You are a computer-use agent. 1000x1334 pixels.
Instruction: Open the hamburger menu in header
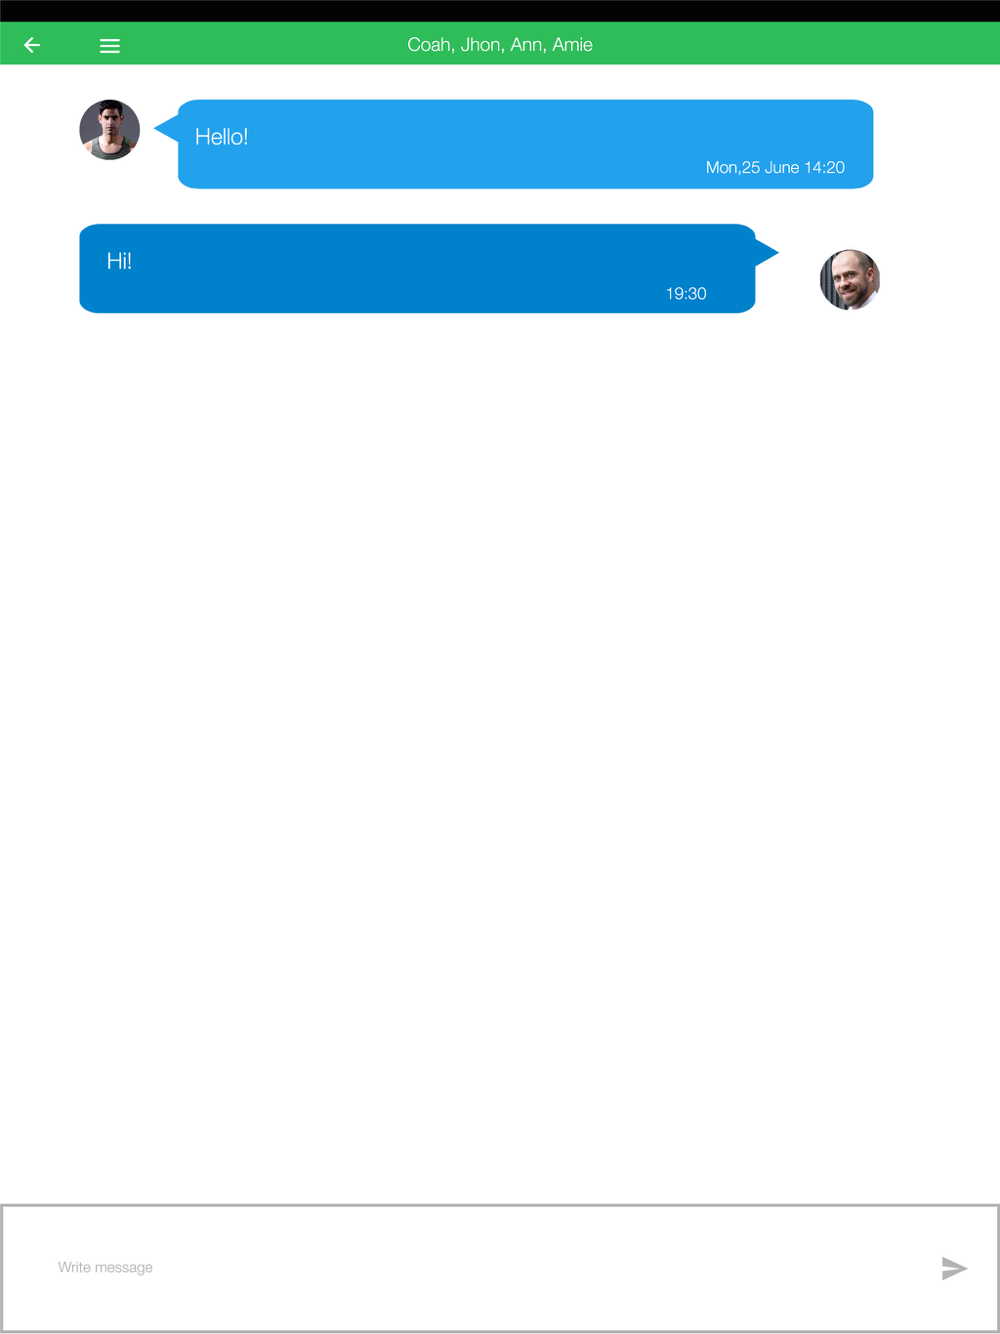coord(110,46)
